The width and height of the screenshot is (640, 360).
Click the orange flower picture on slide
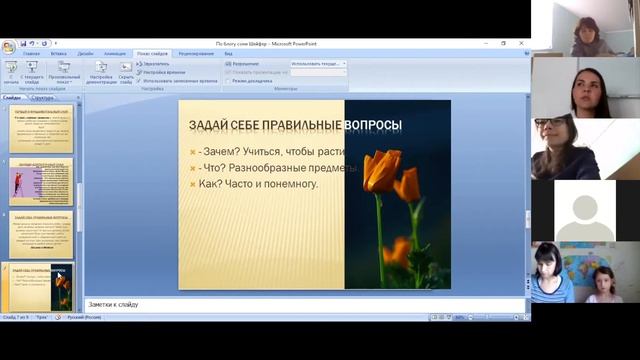[x=398, y=195]
